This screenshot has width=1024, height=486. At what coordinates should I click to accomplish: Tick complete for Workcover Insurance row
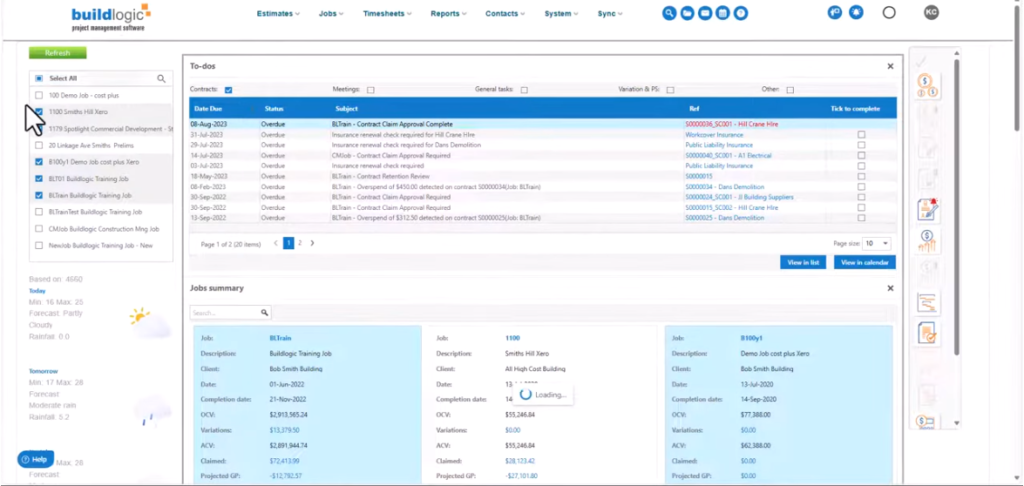[861, 135]
